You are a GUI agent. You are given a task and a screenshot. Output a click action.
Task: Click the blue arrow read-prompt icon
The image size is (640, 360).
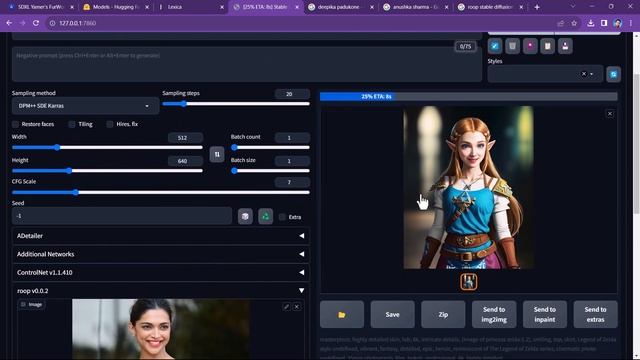point(495,46)
